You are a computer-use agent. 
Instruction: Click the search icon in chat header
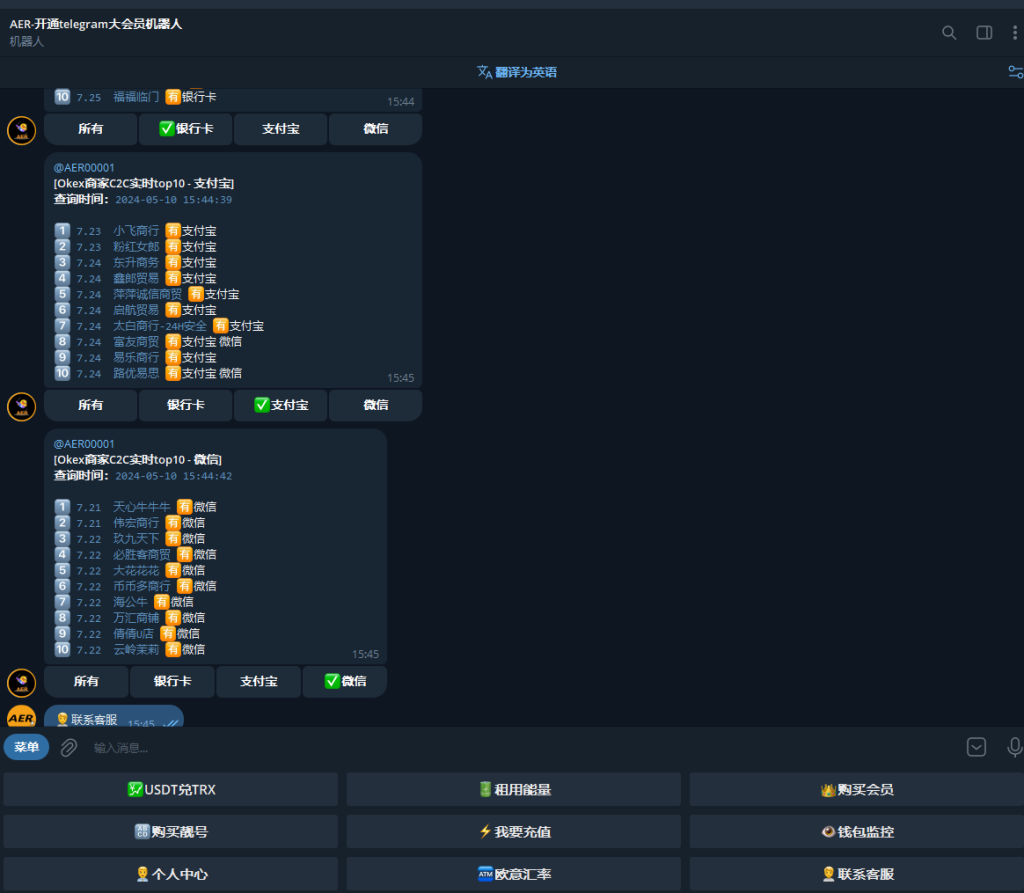pos(949,33)
